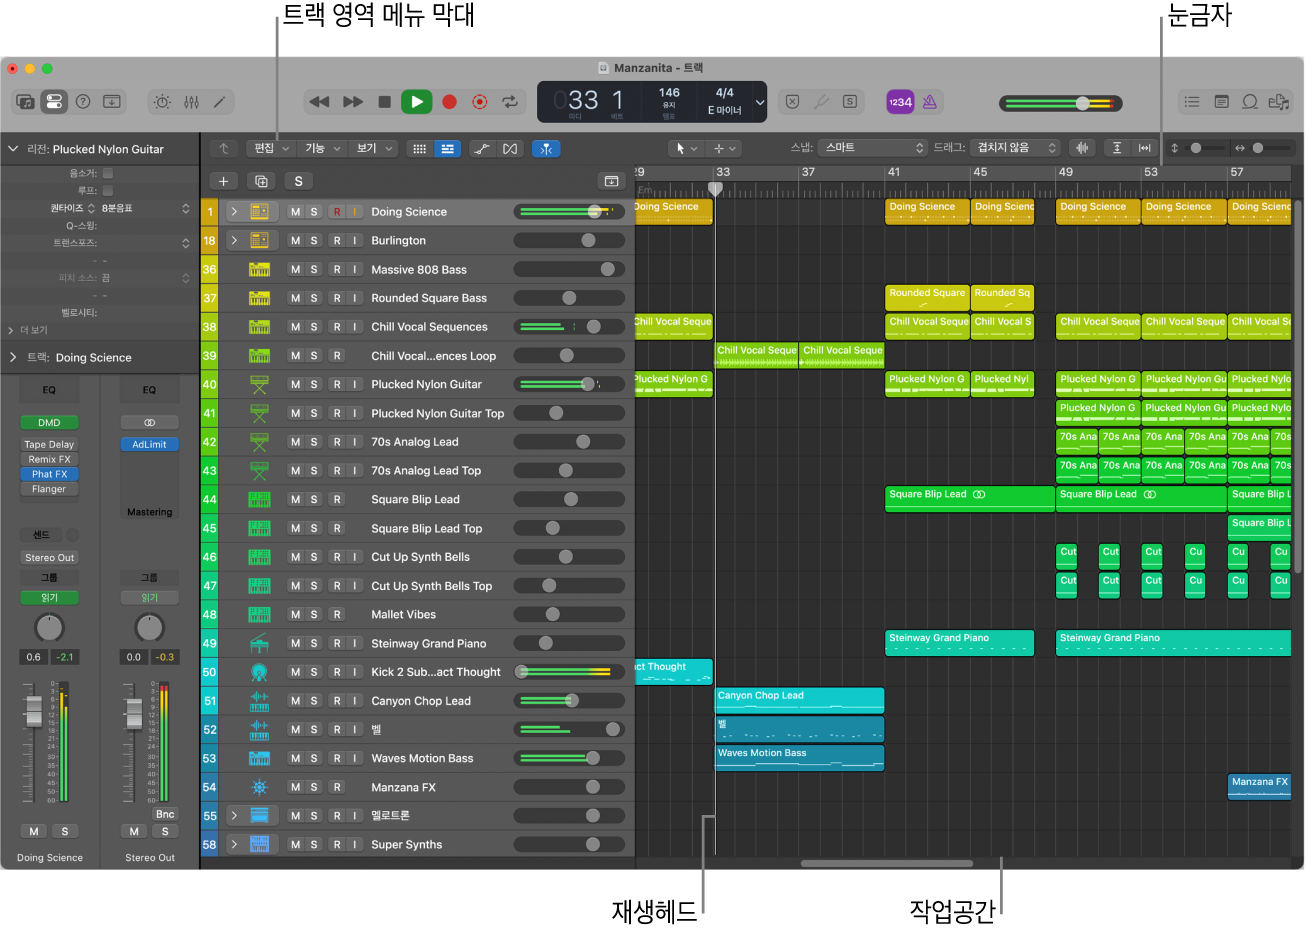Select the Steinway Grand Piano track icon
This screenshot has height=934, width=1306.
[259, 644]
